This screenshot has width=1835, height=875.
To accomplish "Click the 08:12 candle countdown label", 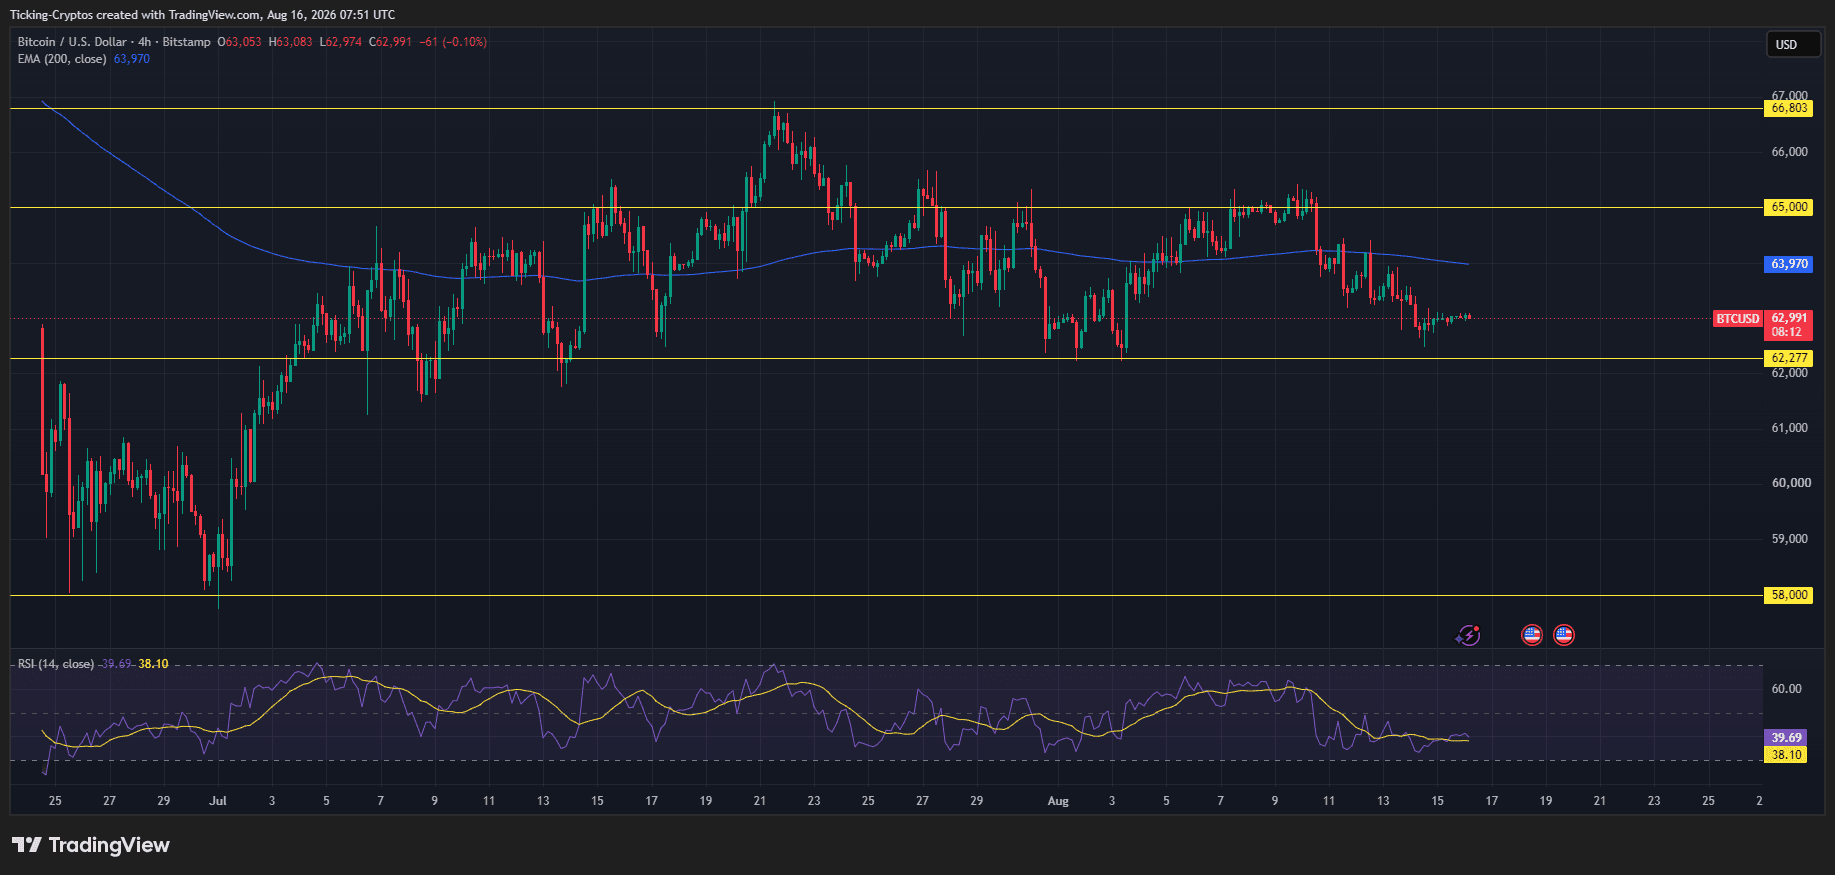I will click(x=1787, y=332).
